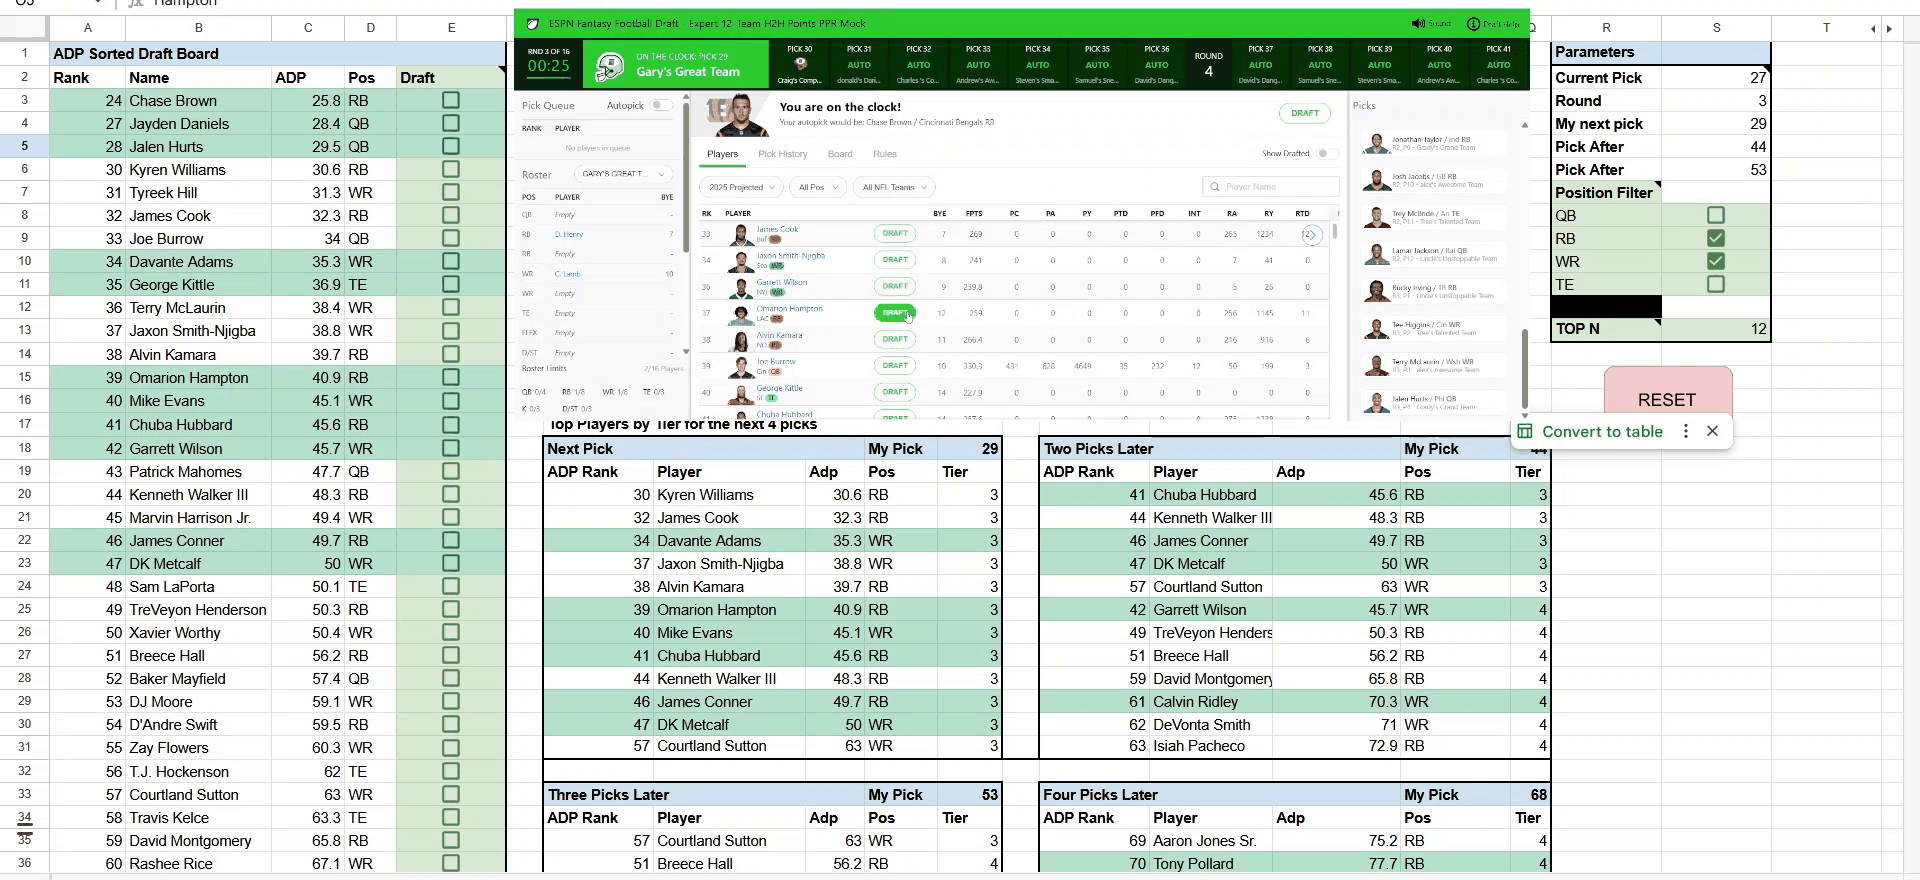The height and width of the screenshot is (880, 1920).
Task: Open the three-dot menu on Convert to table chip
Action: (1686, 431)
